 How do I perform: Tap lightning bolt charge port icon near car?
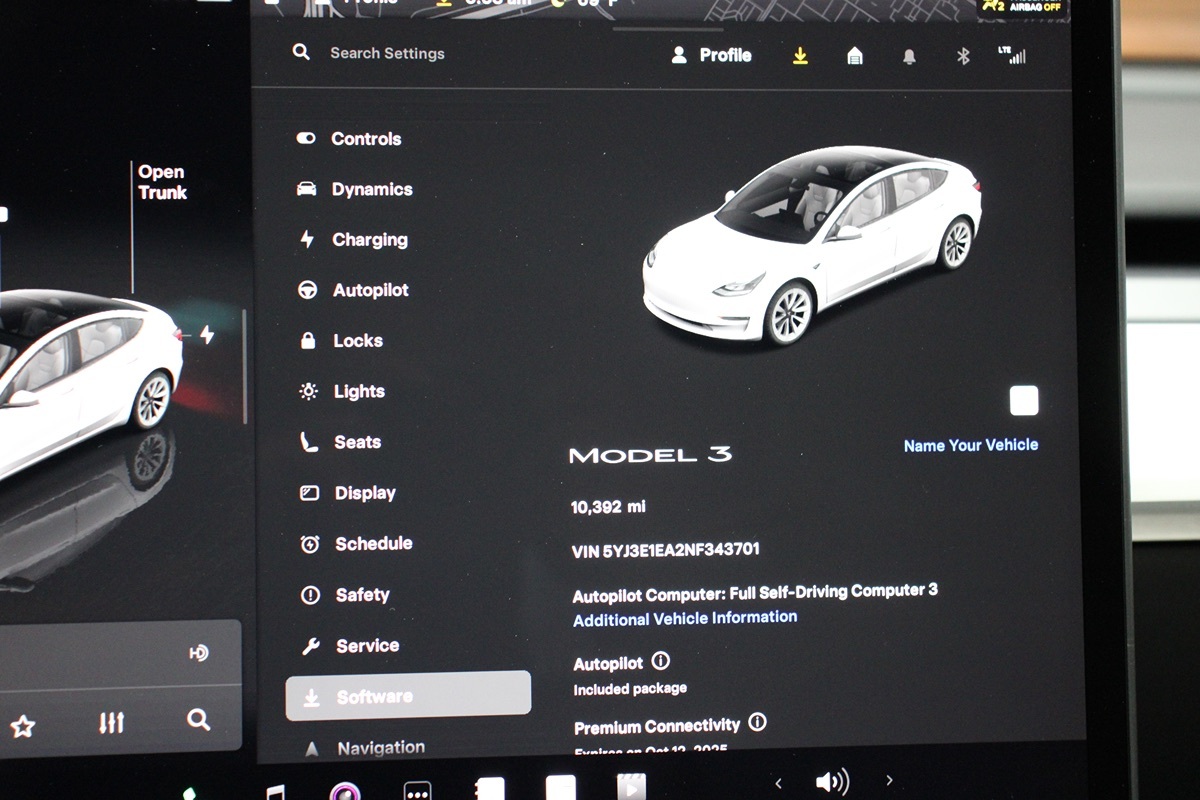pyautogui.click(x=207, y=335)
